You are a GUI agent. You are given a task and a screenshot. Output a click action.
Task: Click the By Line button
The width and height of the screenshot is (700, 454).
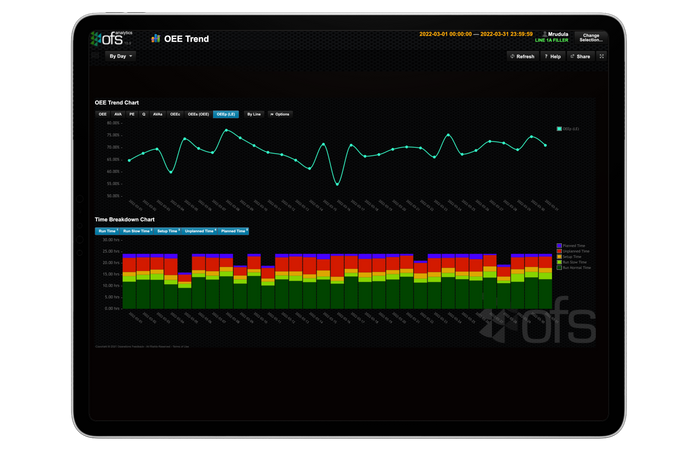click(x=253, y=114)
